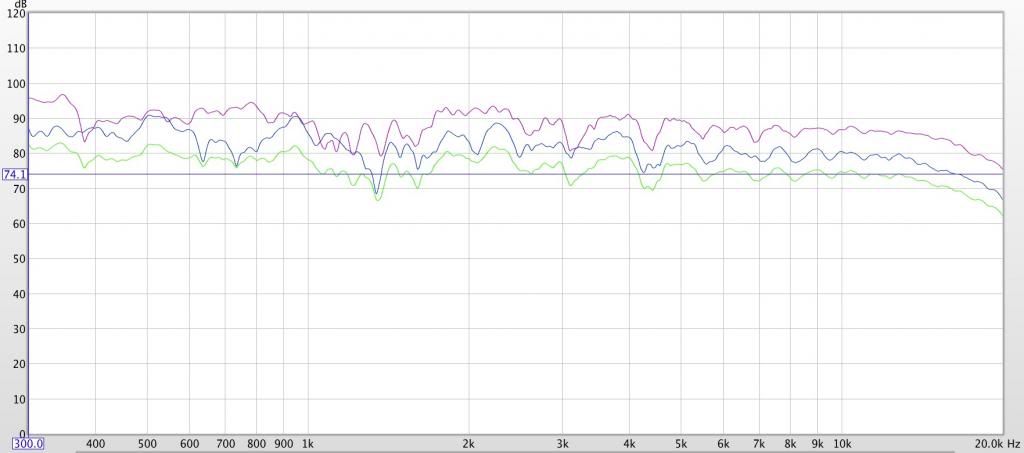Click the 700 label on the frequency axis
The image size is (1024, 453).
click(x=225, y=444)
